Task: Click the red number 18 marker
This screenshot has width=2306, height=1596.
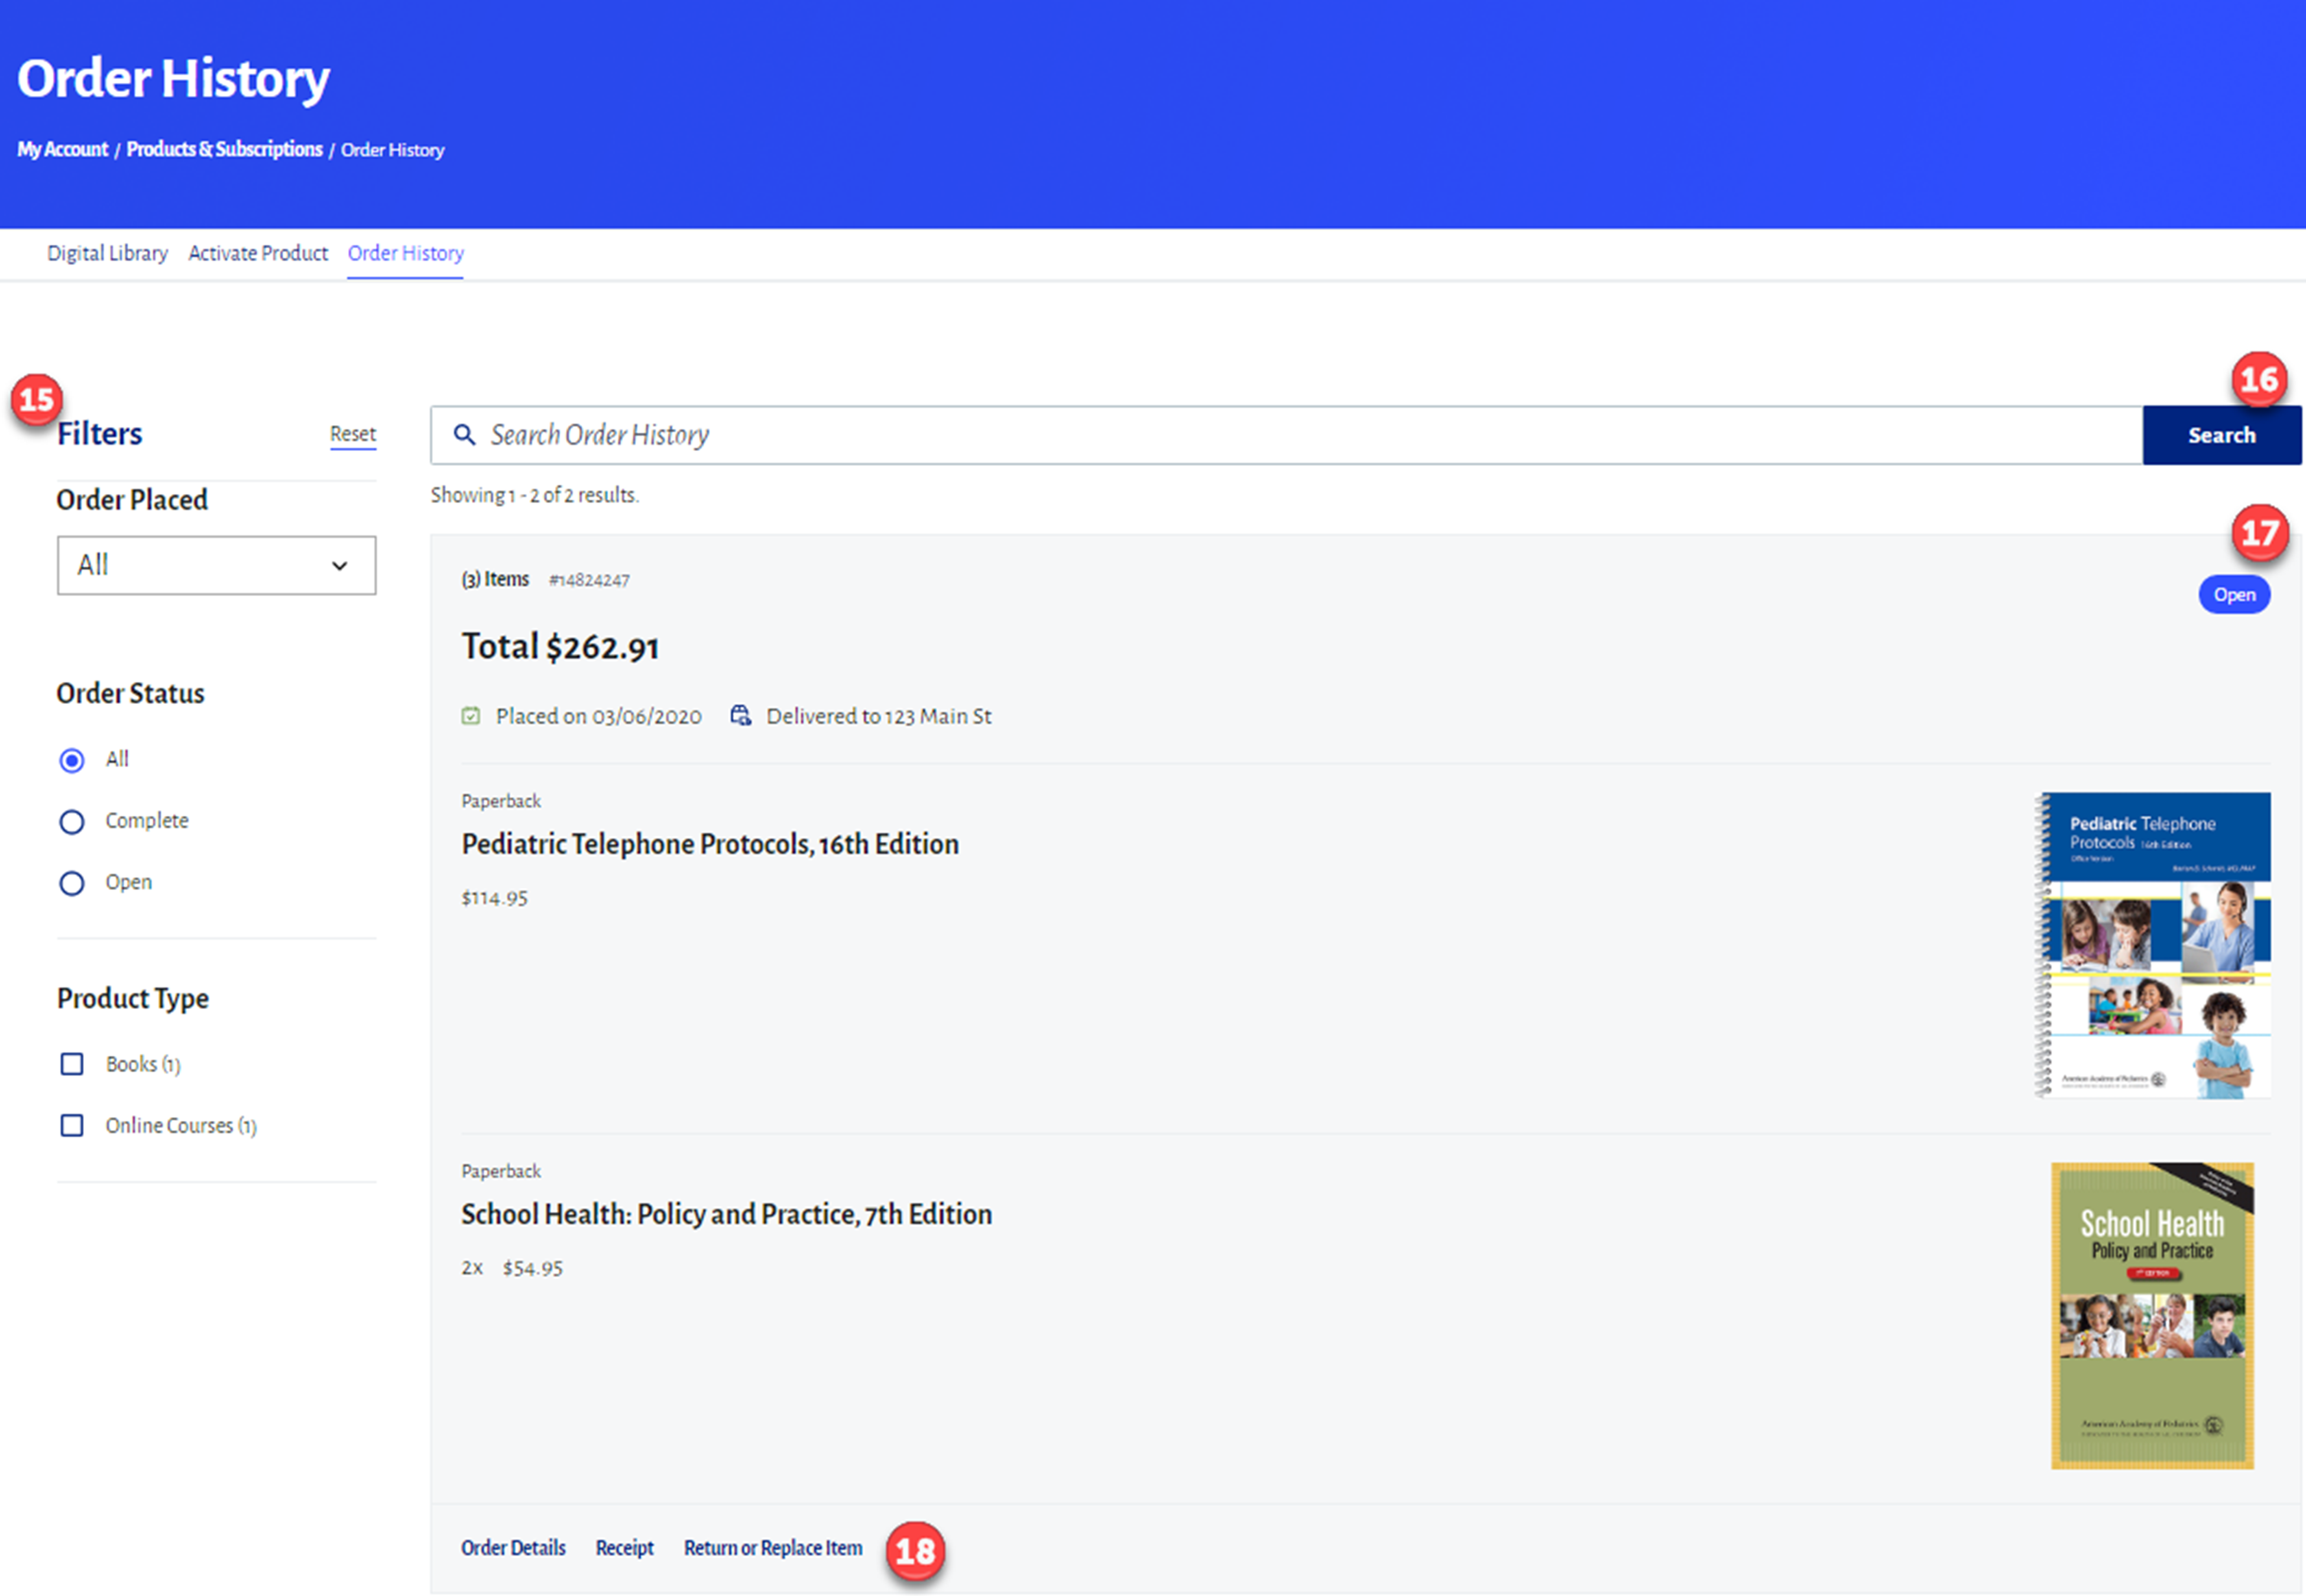Action: point(915,1551)
